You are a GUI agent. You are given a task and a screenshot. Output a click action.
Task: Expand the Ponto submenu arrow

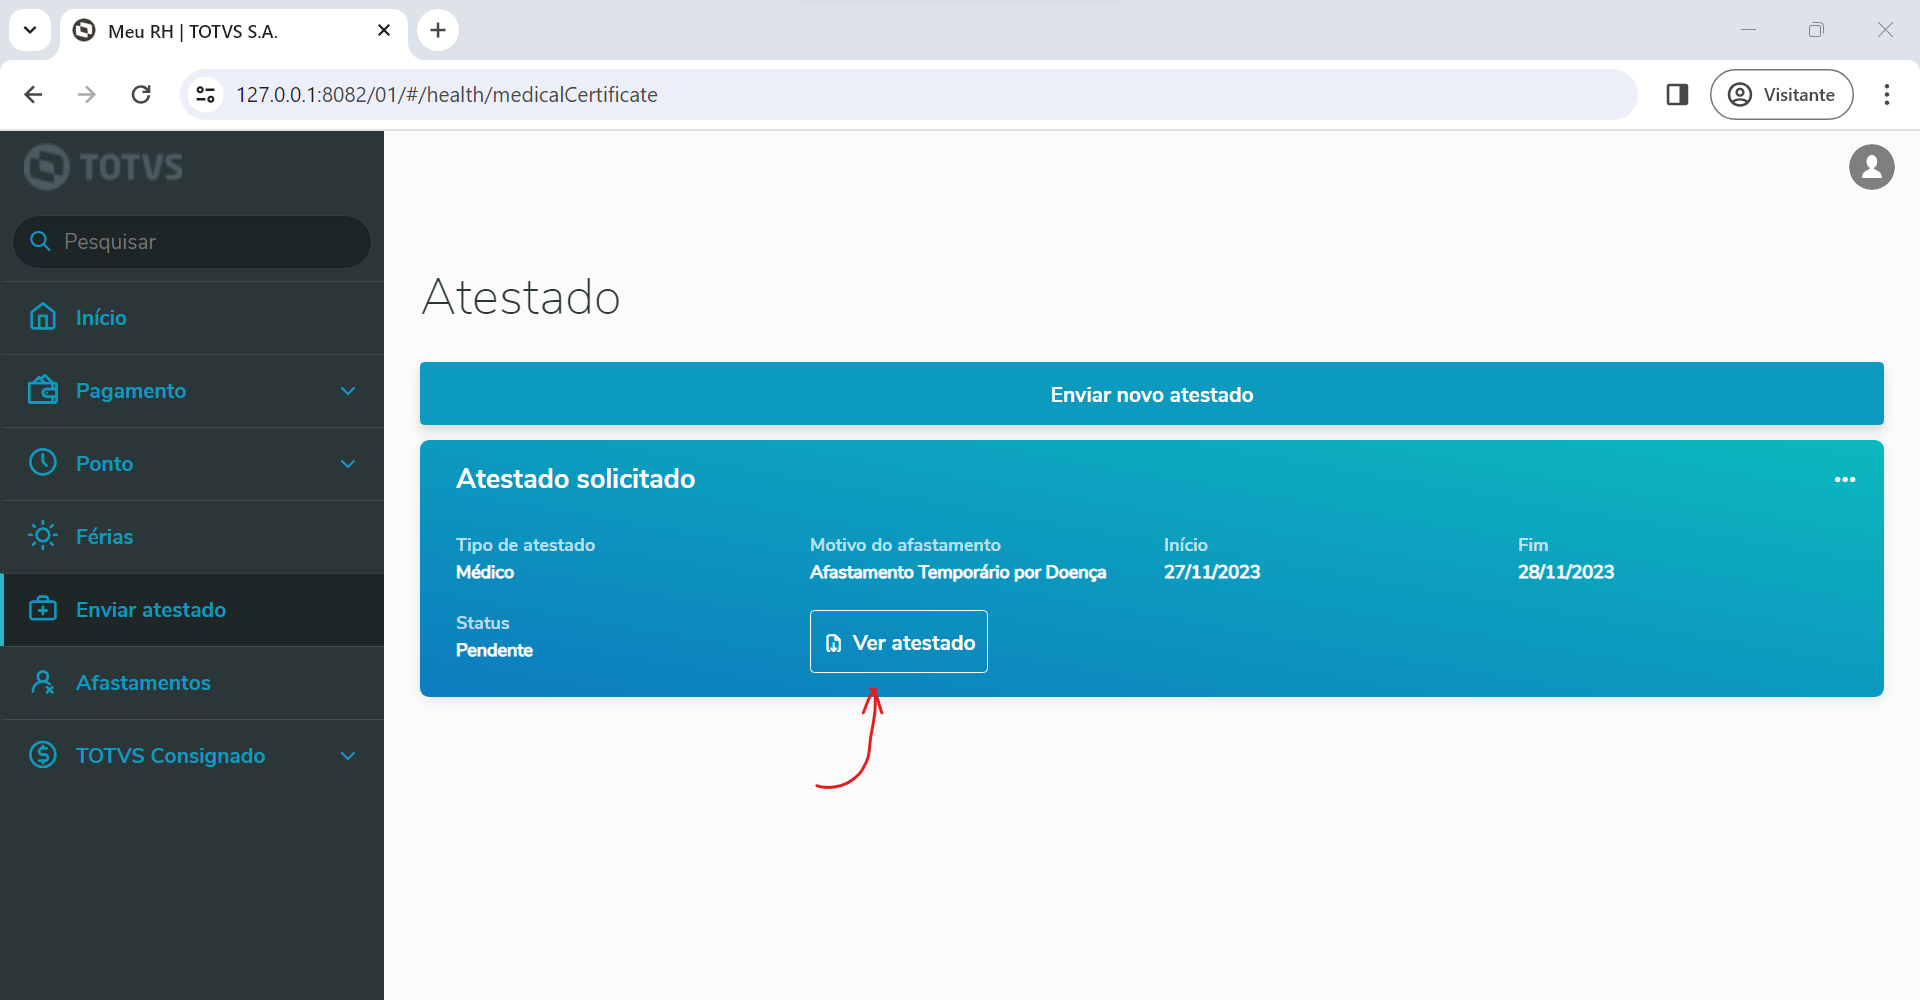pyautogui.click(x=348, y=464)
